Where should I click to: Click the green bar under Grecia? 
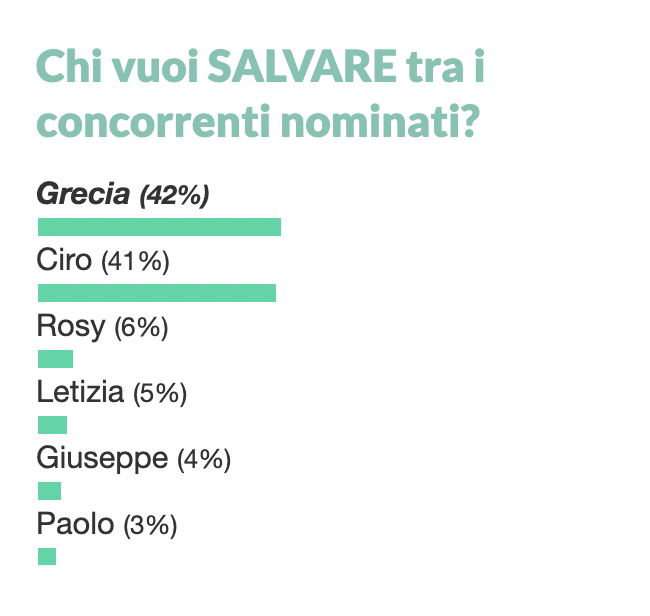[160, 227]
